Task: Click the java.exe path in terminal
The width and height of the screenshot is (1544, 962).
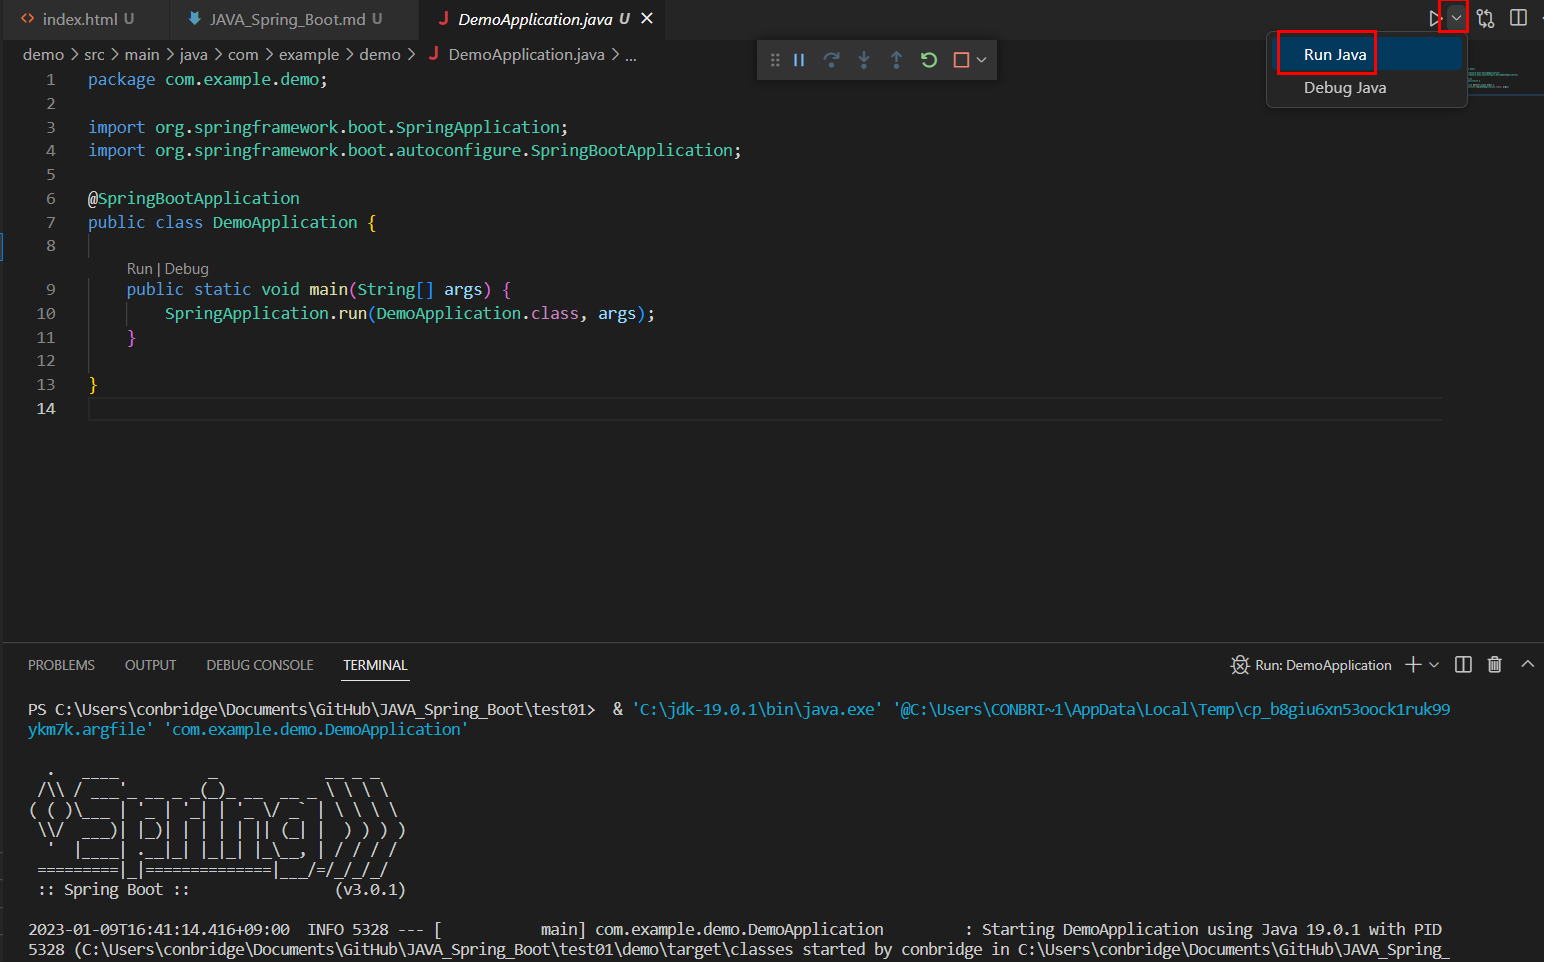Action: 756,709
